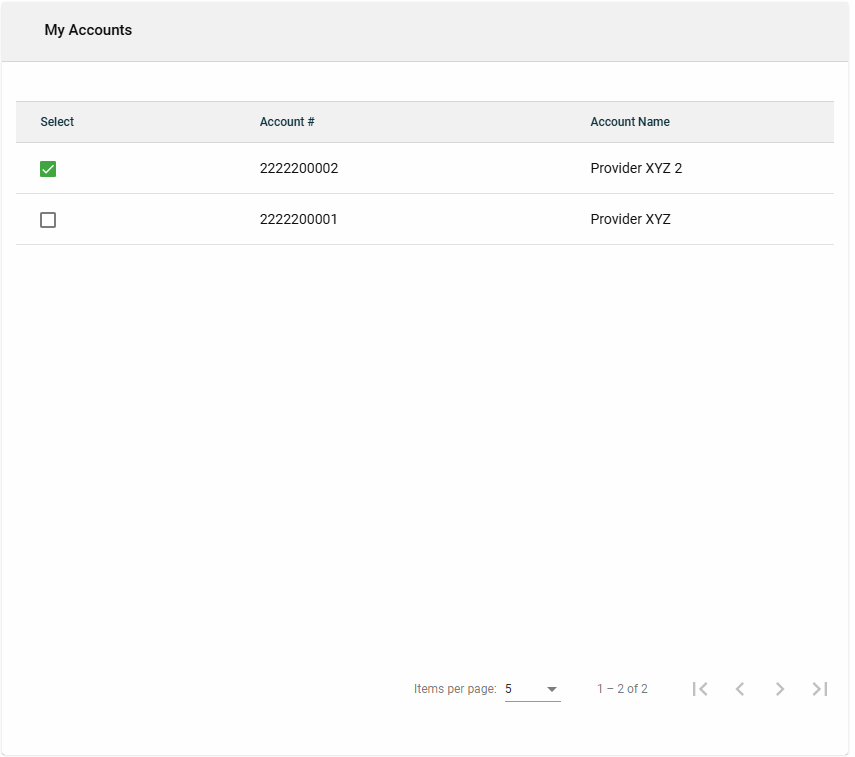Open the Items per page dropdown arrow
The width and height of the screenshot is (855, 757).
pos(552,689)
